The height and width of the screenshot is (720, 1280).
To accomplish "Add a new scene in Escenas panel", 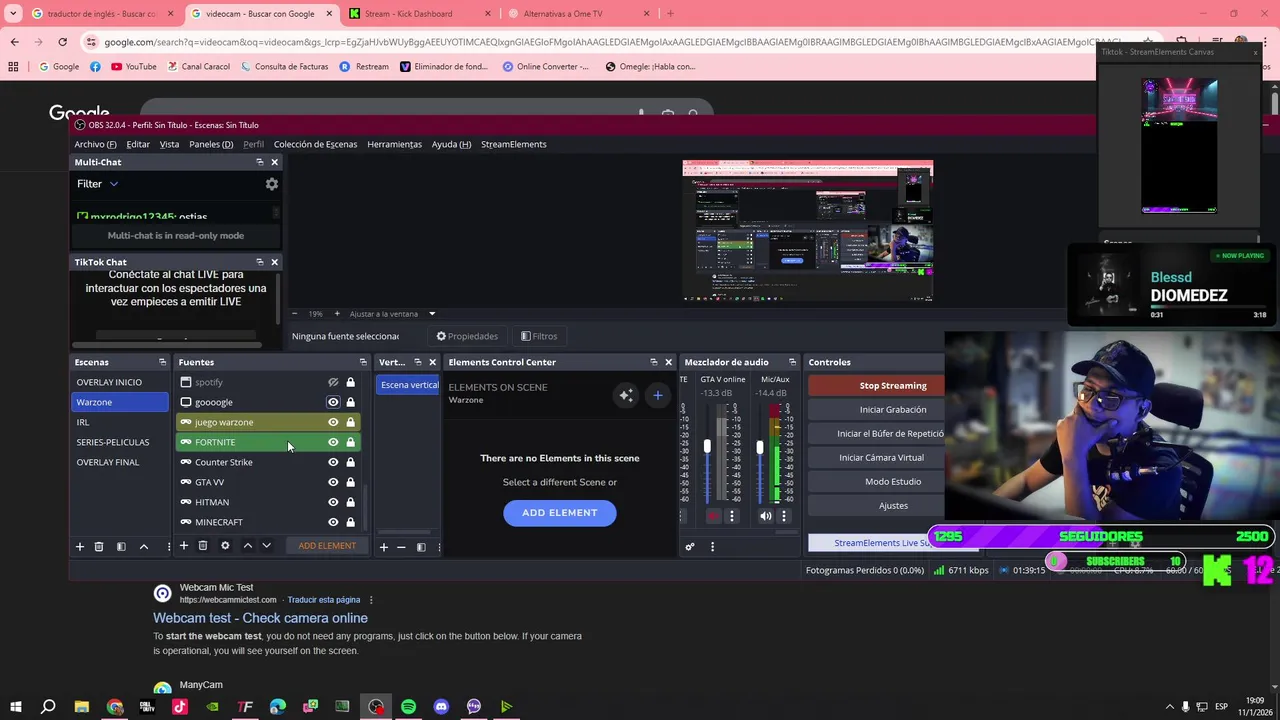I will click(80, 546).
